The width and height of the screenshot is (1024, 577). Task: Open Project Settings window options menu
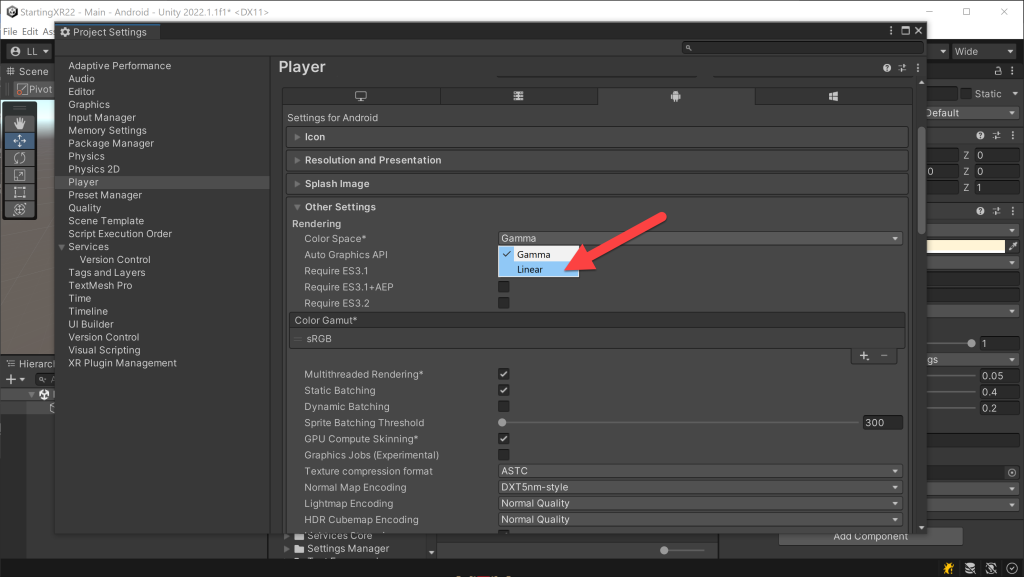coord(891,31)
